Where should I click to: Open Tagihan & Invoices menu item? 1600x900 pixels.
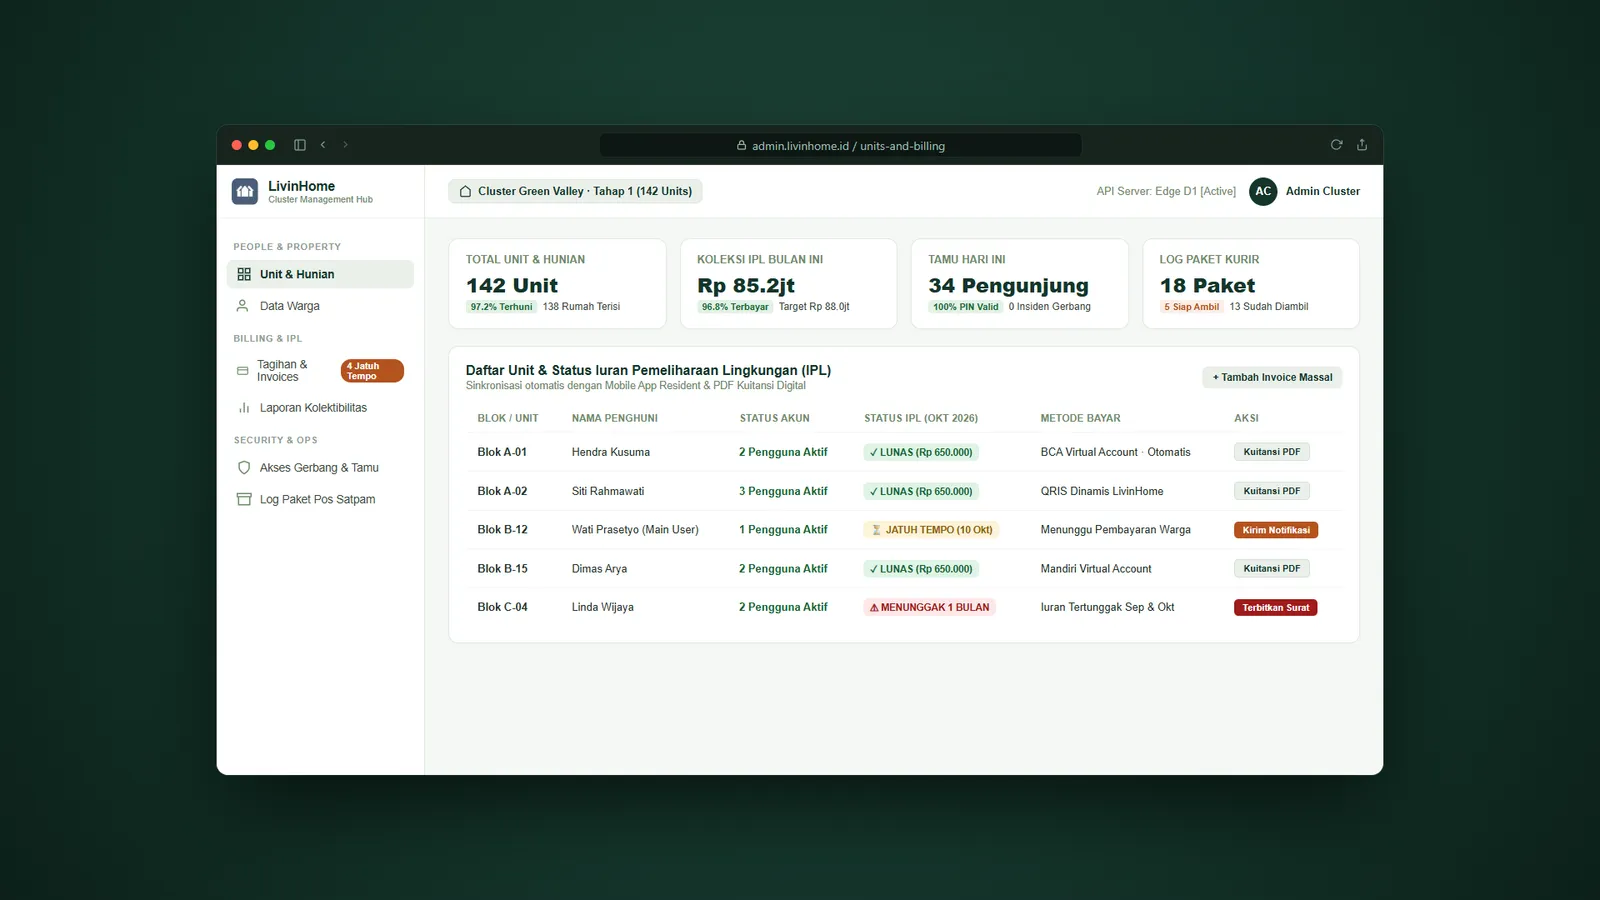tap(320, 371)
